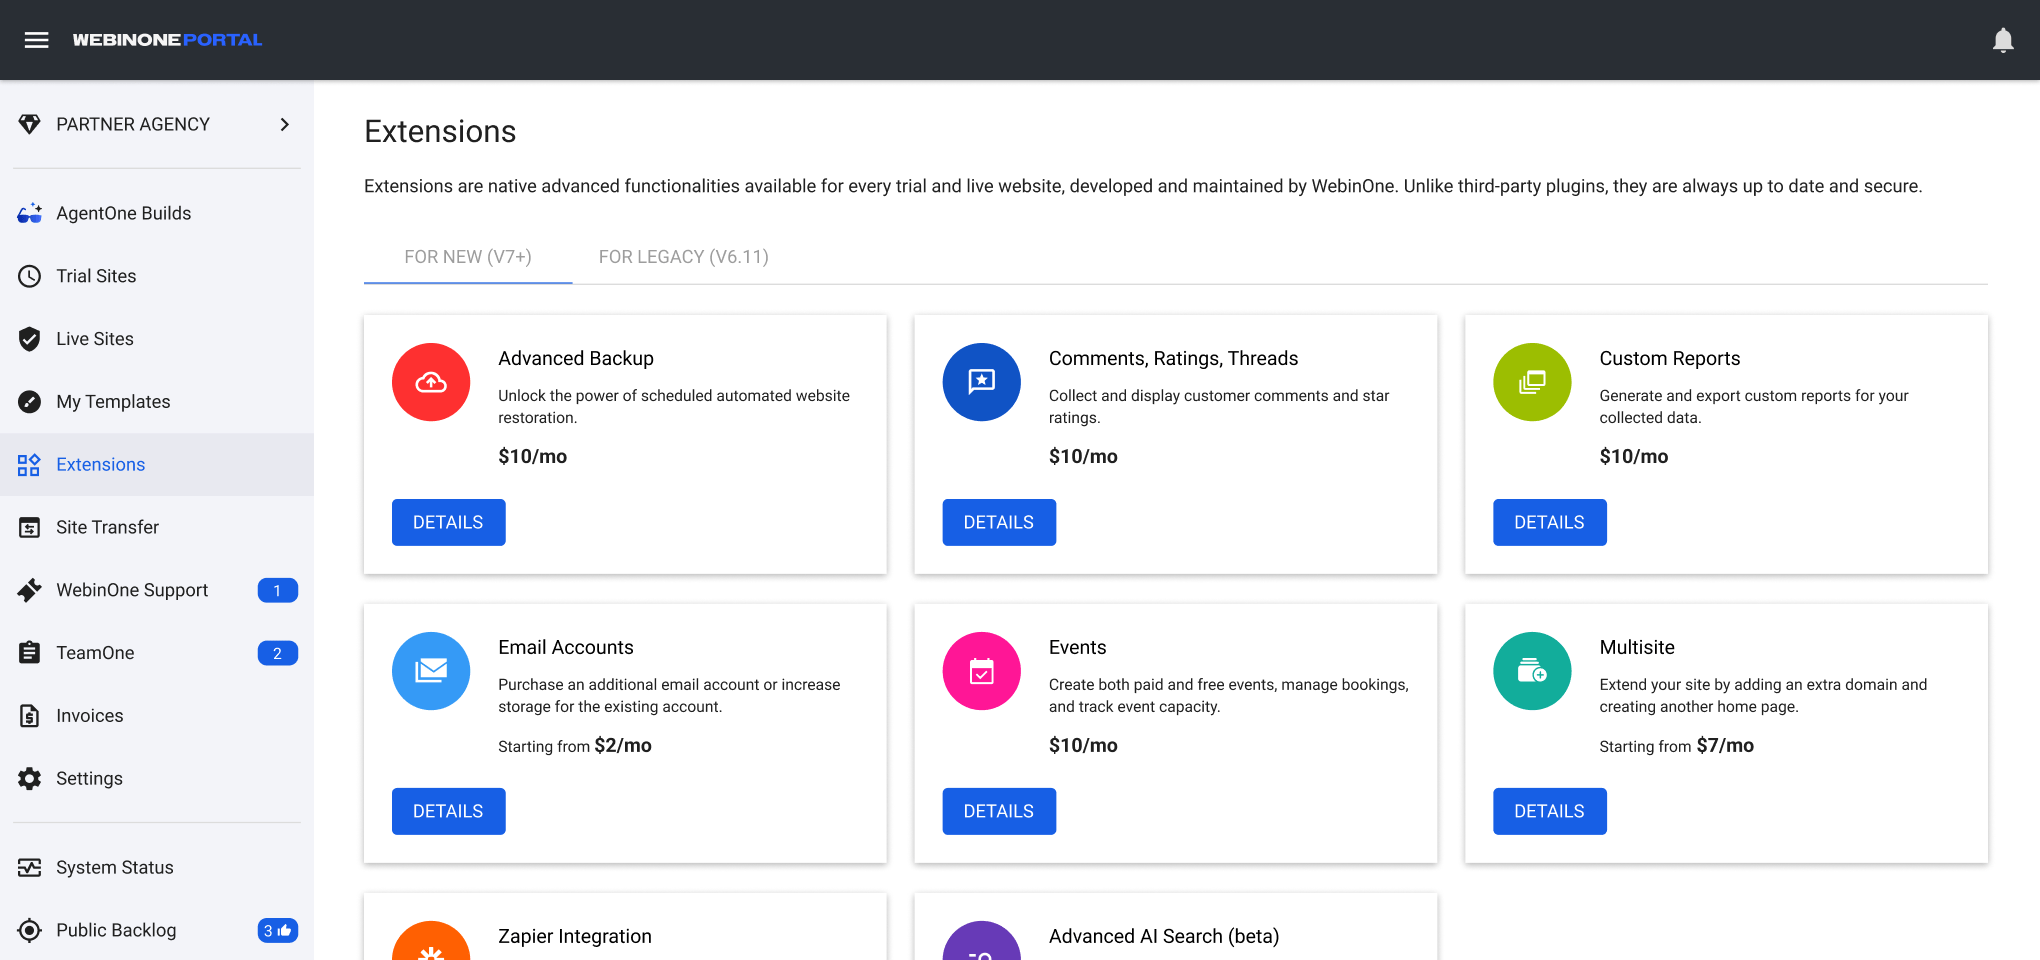Click the Zapier Integration orange icon
The height and width of the screenshot is (960, 2040).
pos(431,942)
